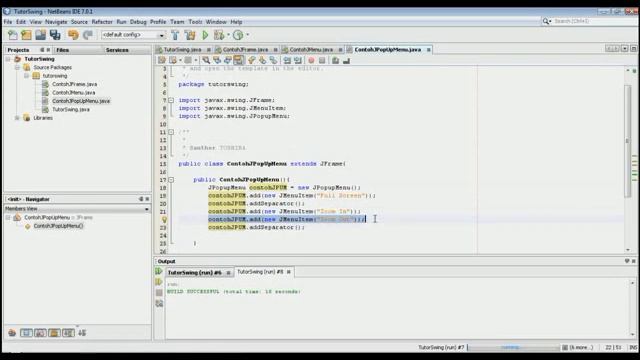Close the ContohJPopUpMenu.java editor tab
The image size is (640, 360).
tap(429, 50)
